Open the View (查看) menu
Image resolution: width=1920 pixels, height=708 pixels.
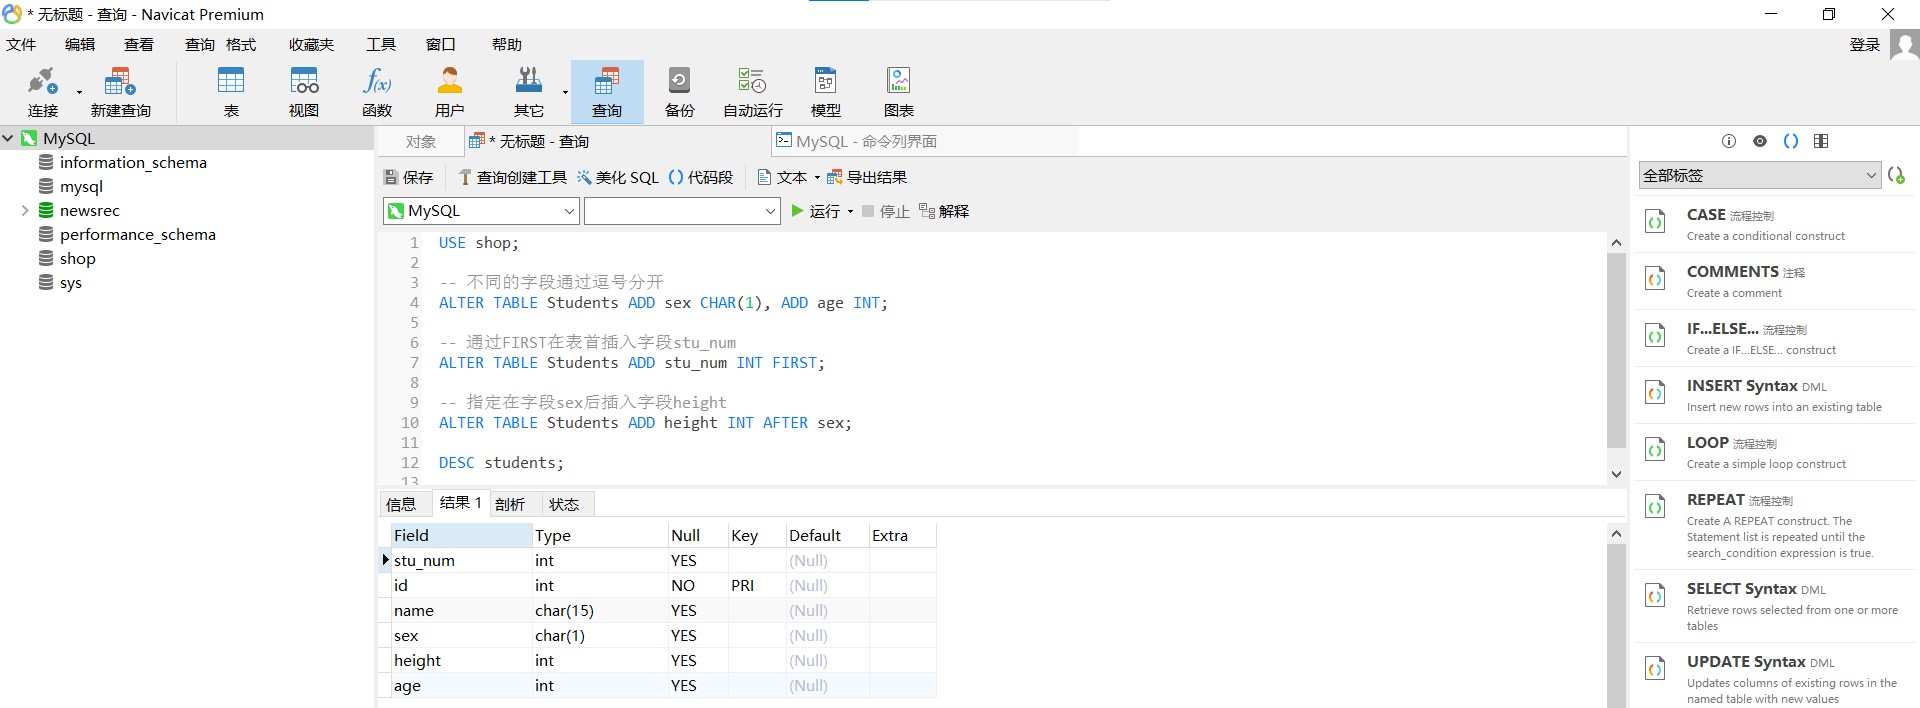[139, 45]
